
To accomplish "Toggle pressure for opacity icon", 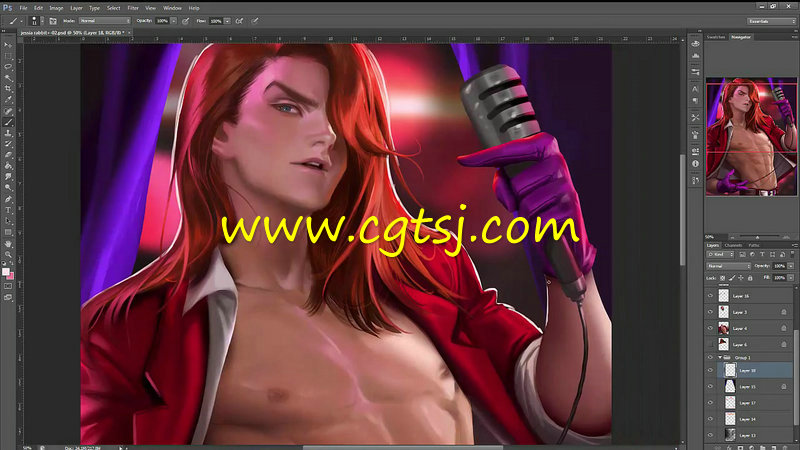I will click(186, 21).
